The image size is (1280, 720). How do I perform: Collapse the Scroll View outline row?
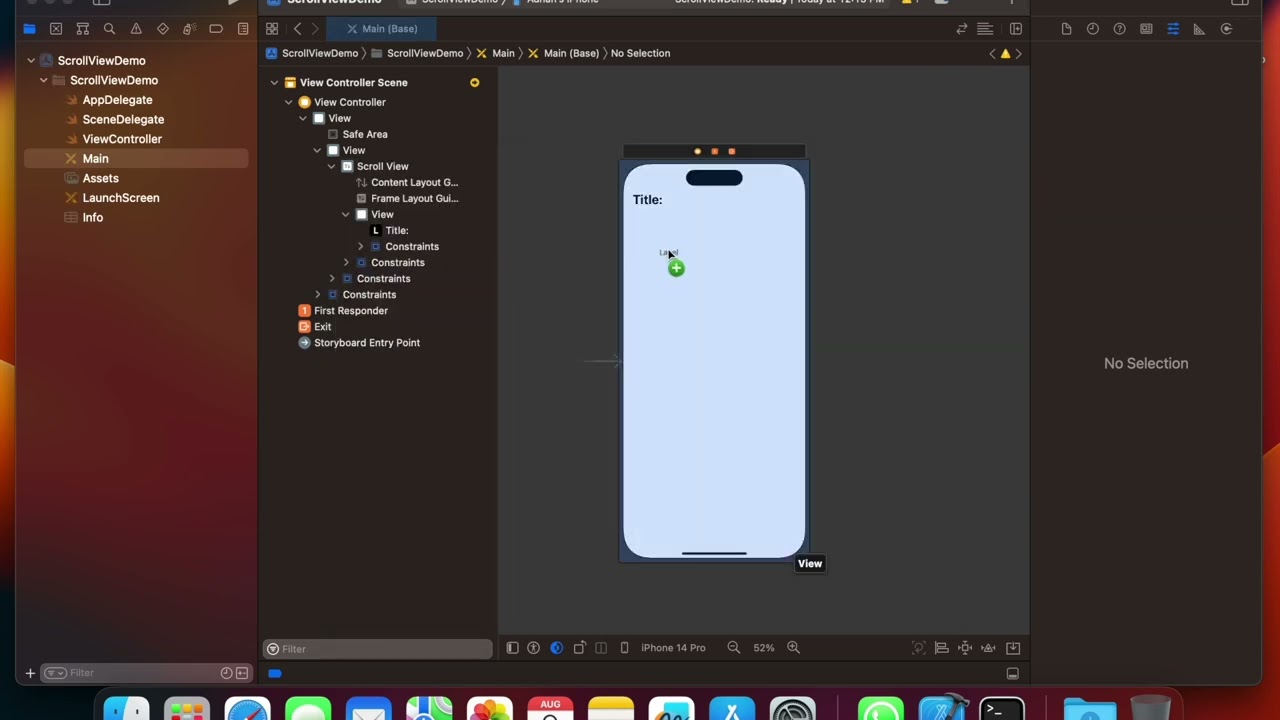point(331,166)
